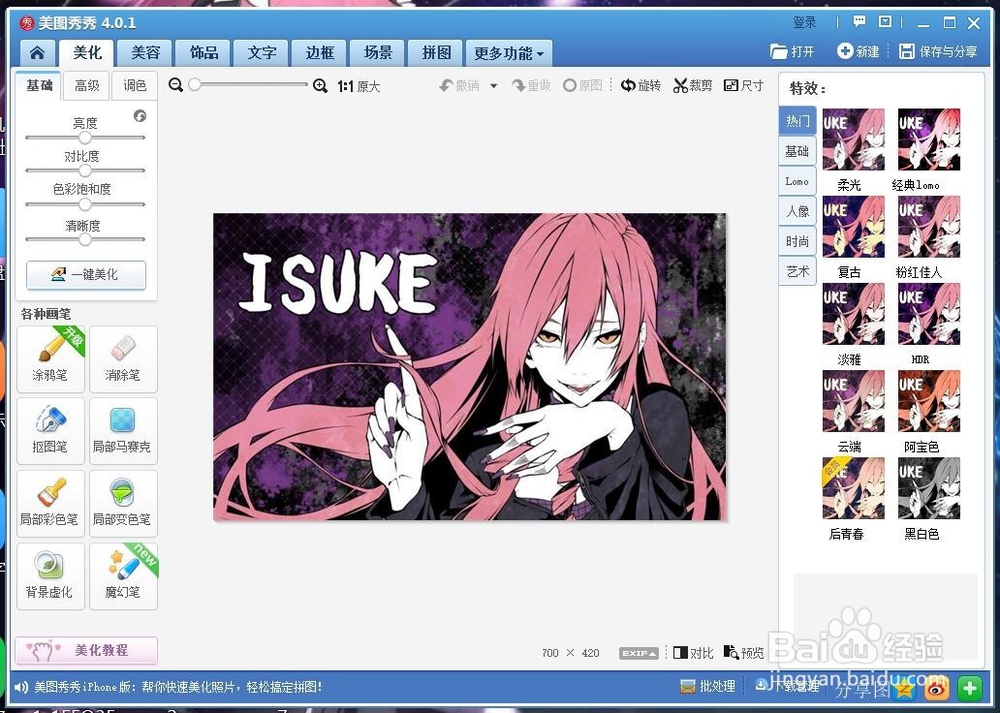Viewport: 1000px width, 713px height.
Task: Click the 打开 open file icon
Action: pyautogui.click(x=792, y=52)
